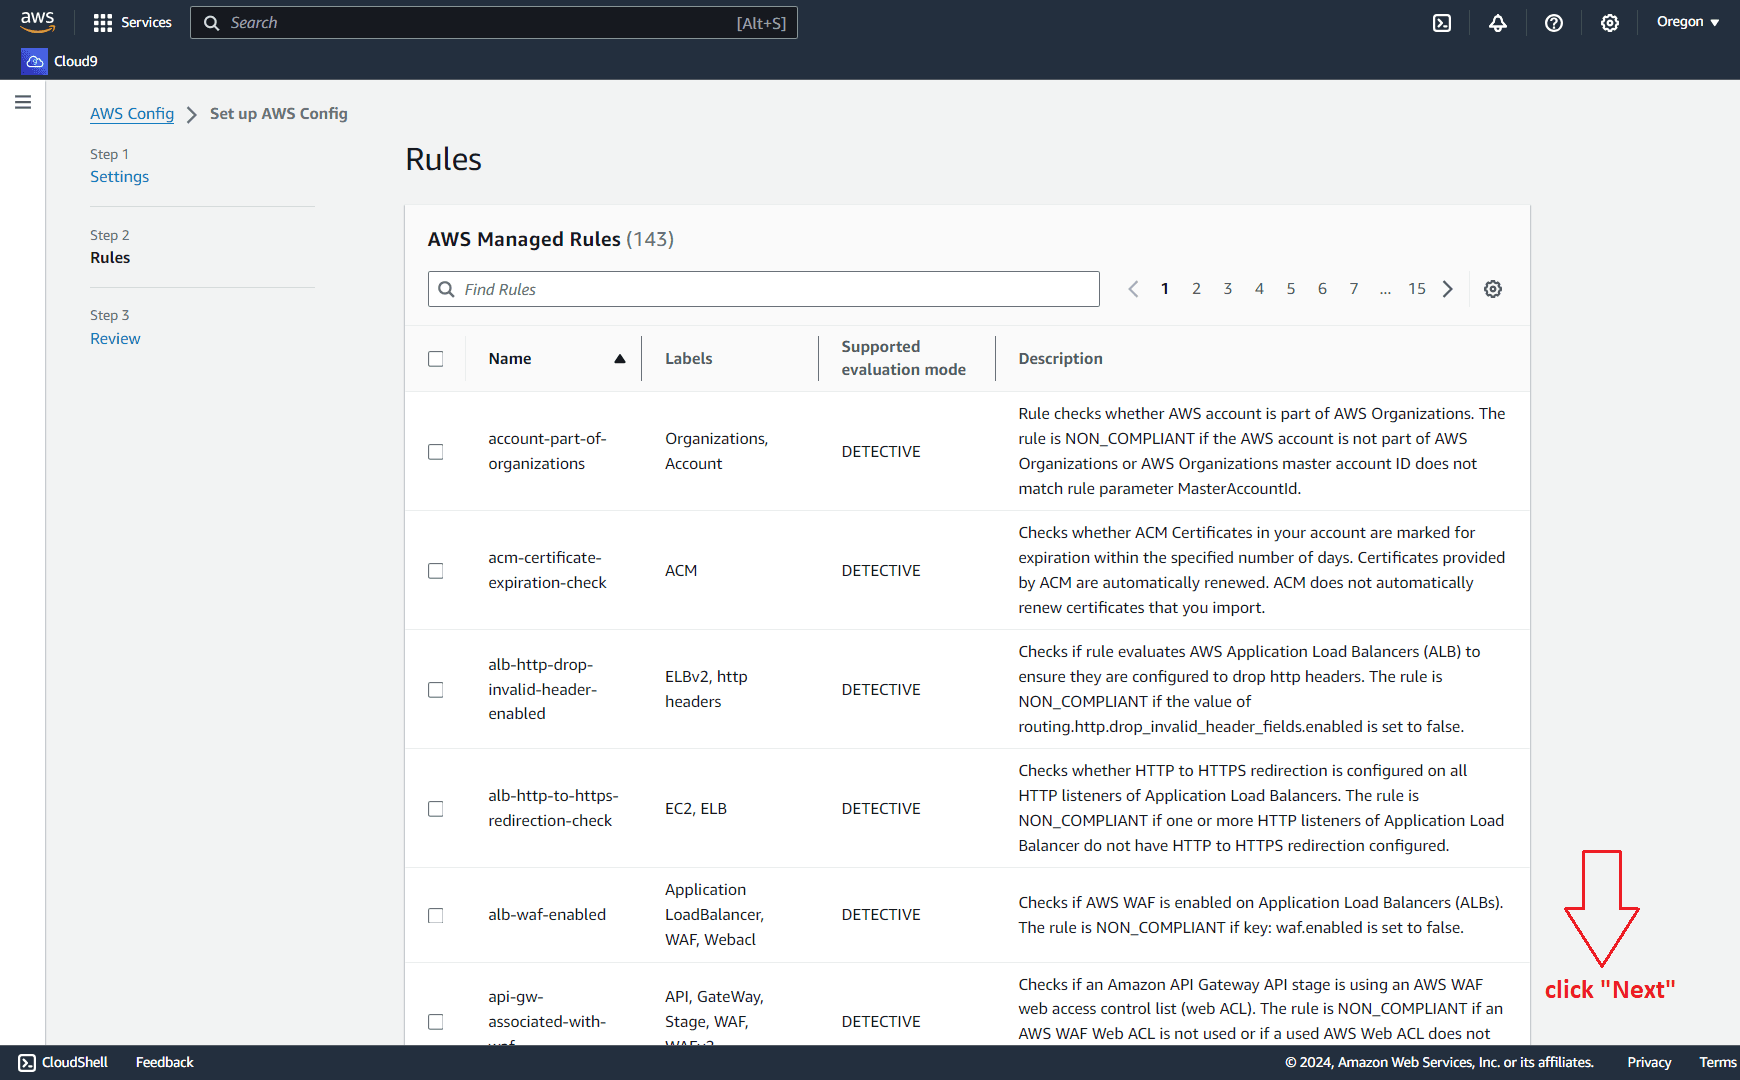1740x1080 pixels.
Task: Check api-gw-associated-with-waf rule
Action: (x=436, y=1022)
